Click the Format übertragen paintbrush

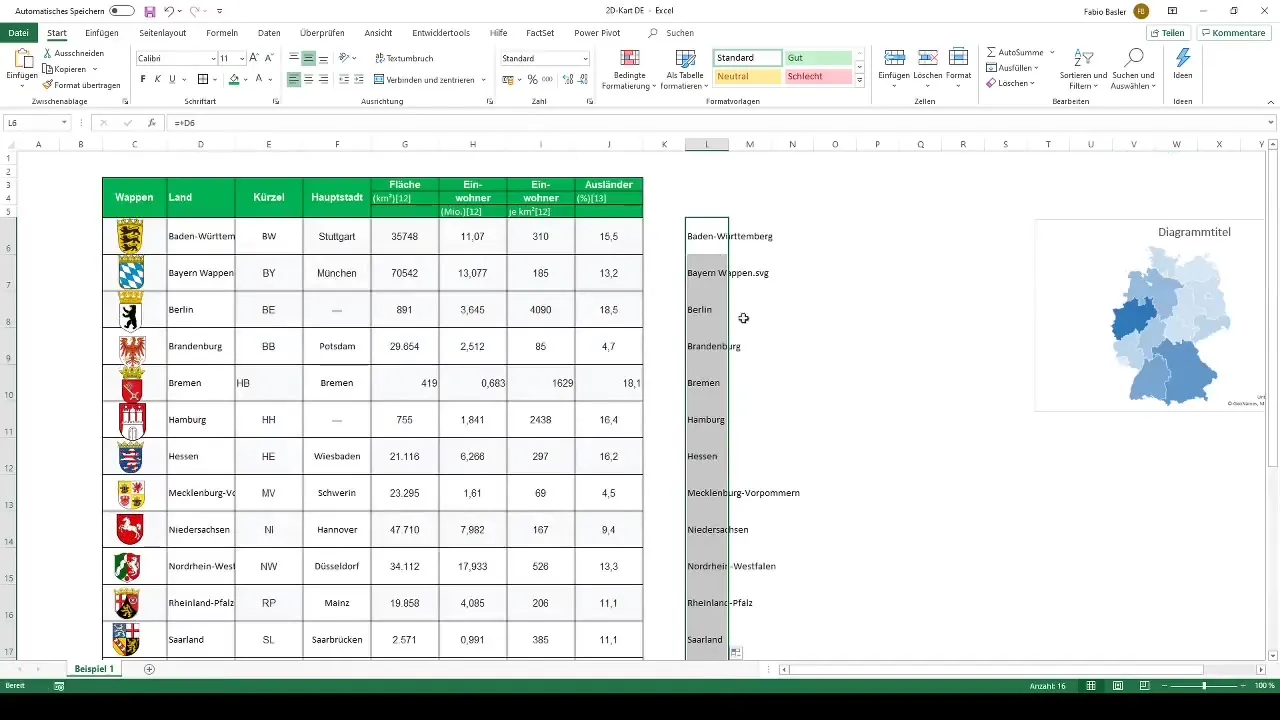(x=81, y=85)
